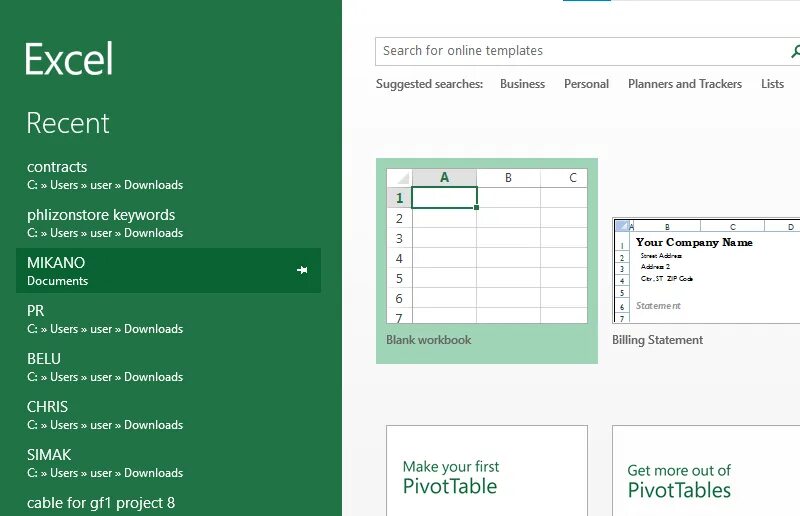
Task: Select the Lists suggested search
Action: pos(772,84)
